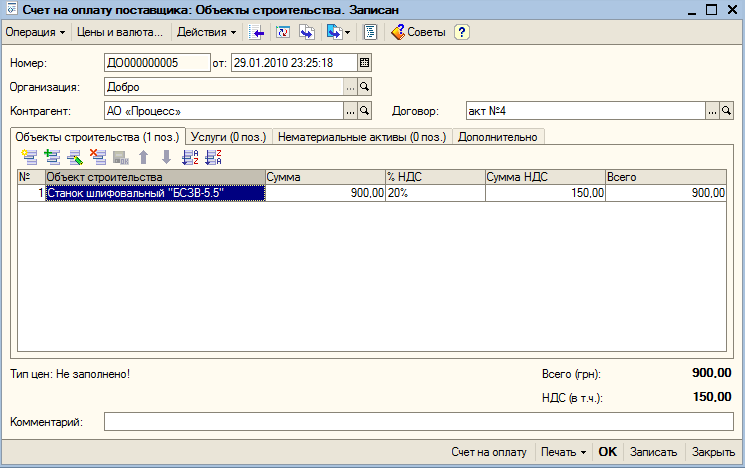This screenshot has height=468, width=745.
Task: Click Тип цен: Не заполнено! text
Action: [x=70, y=374]
